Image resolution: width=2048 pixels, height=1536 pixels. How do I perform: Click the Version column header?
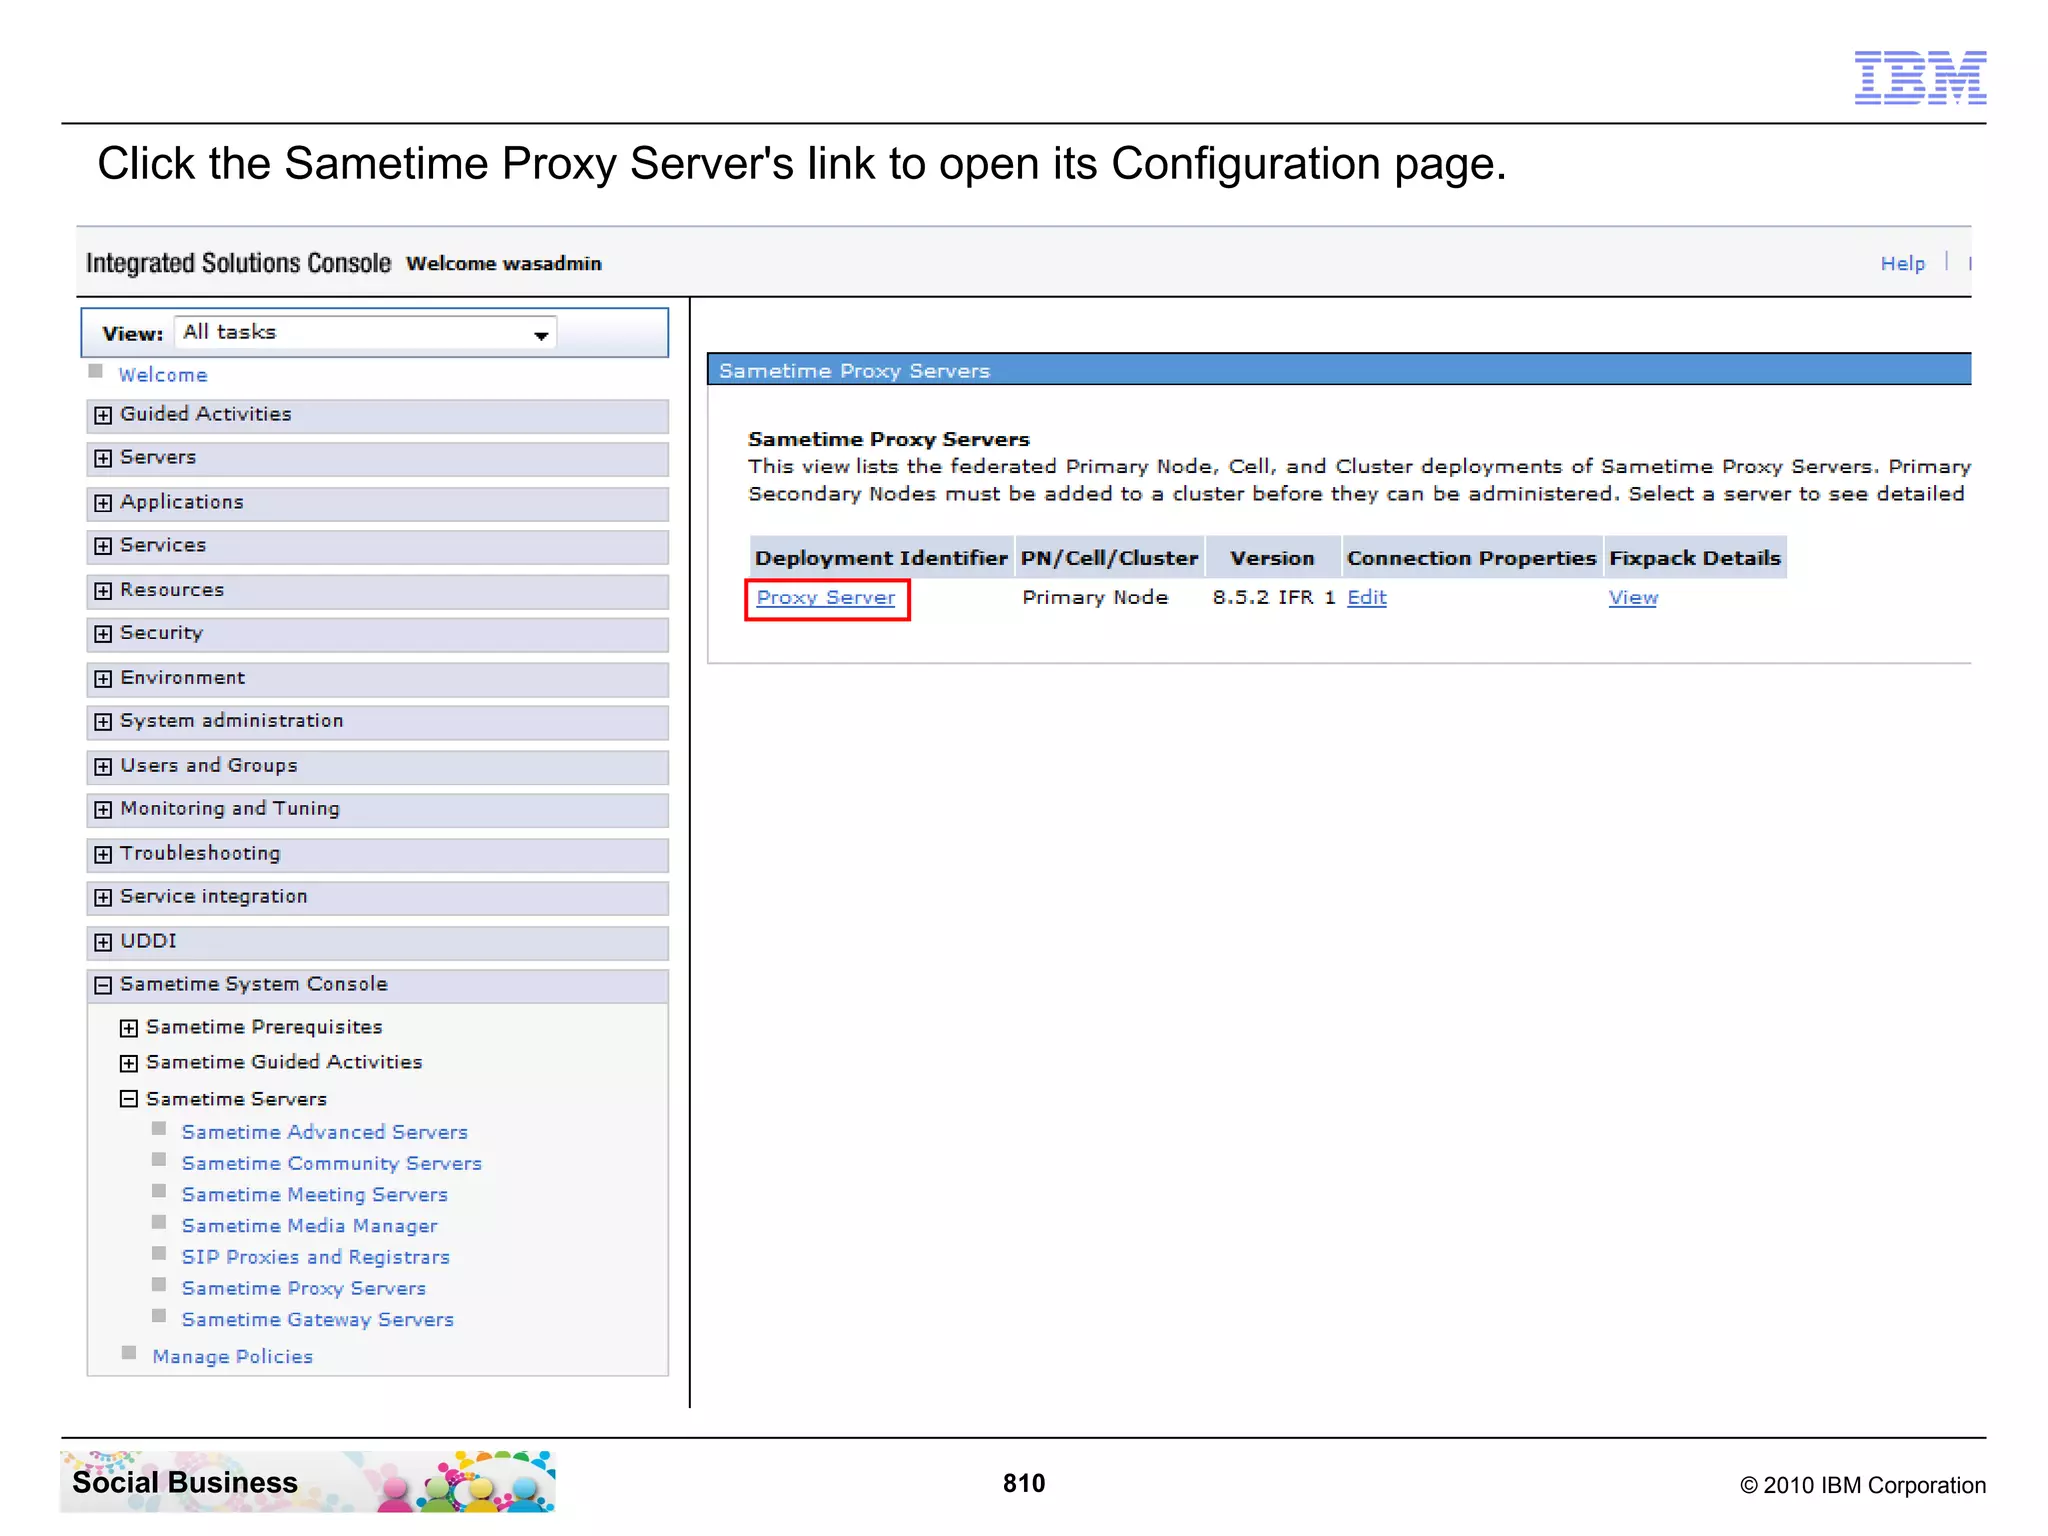point(1272,558)
